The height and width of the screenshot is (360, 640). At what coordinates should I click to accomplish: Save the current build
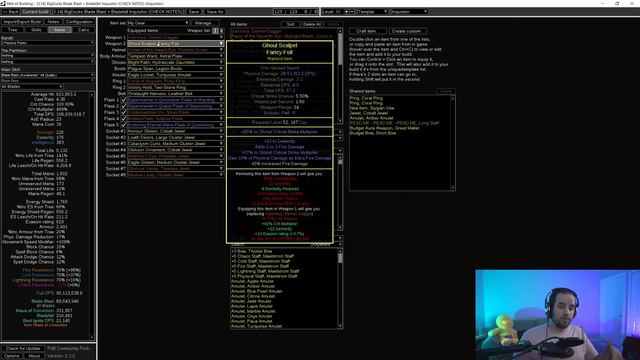click(x=194, y=11)
